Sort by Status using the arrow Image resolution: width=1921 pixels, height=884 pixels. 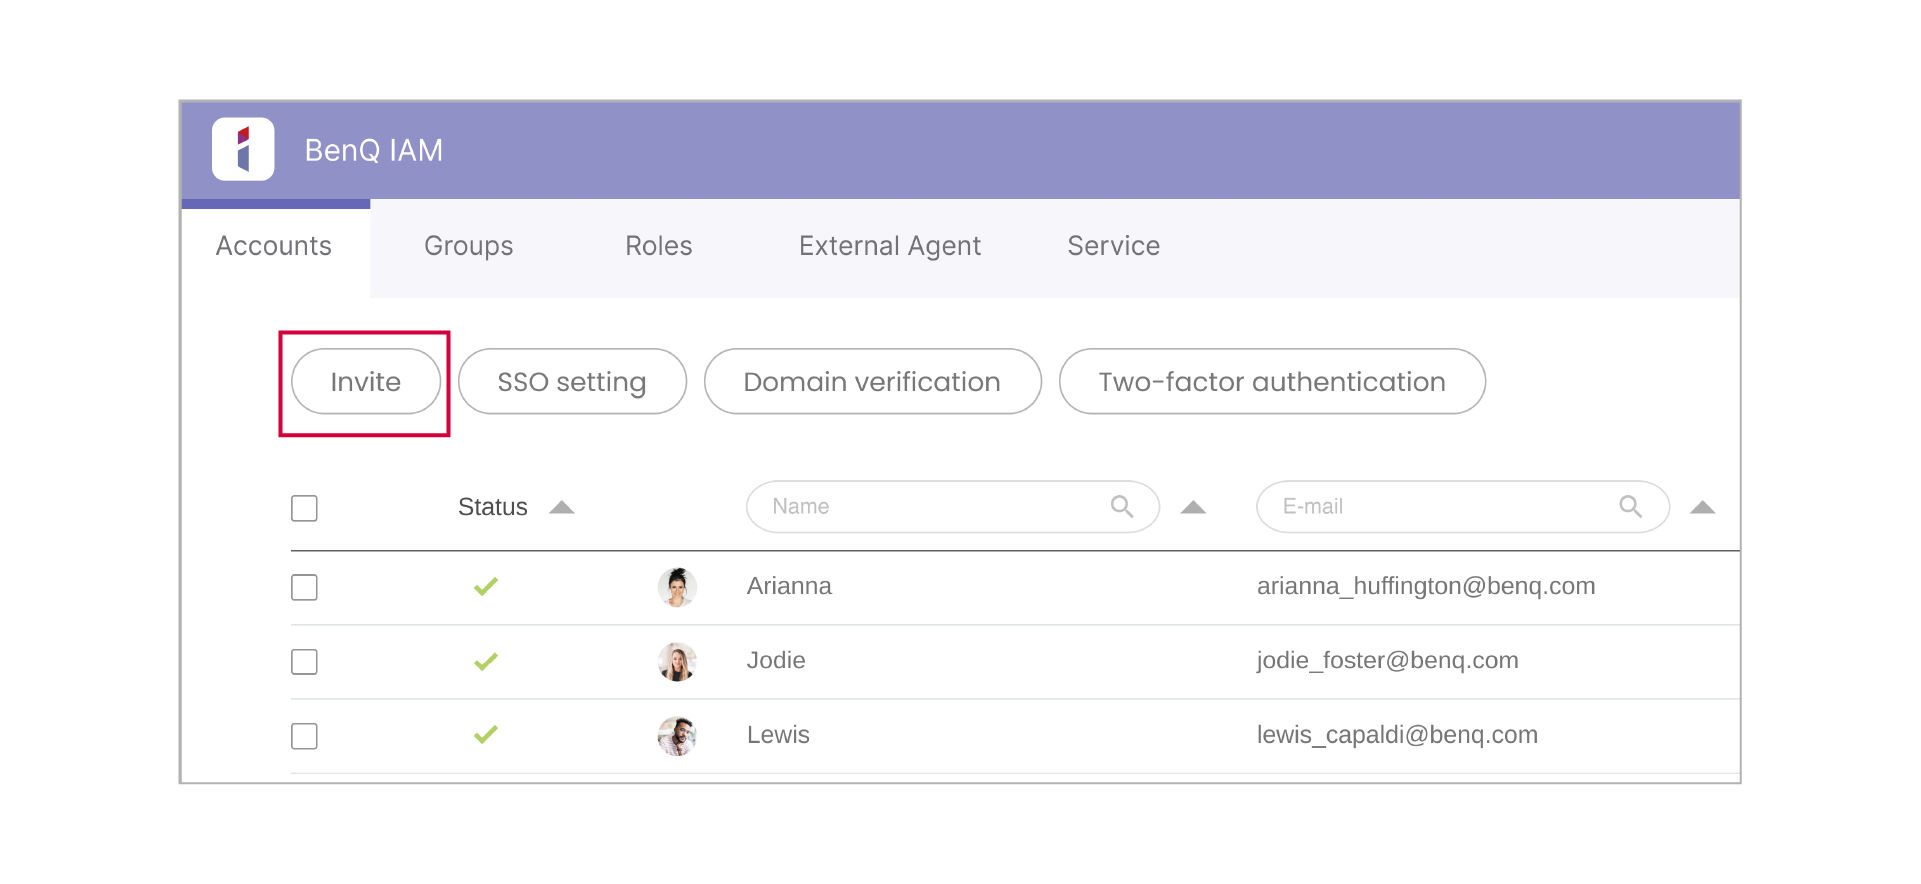(562, 507)
